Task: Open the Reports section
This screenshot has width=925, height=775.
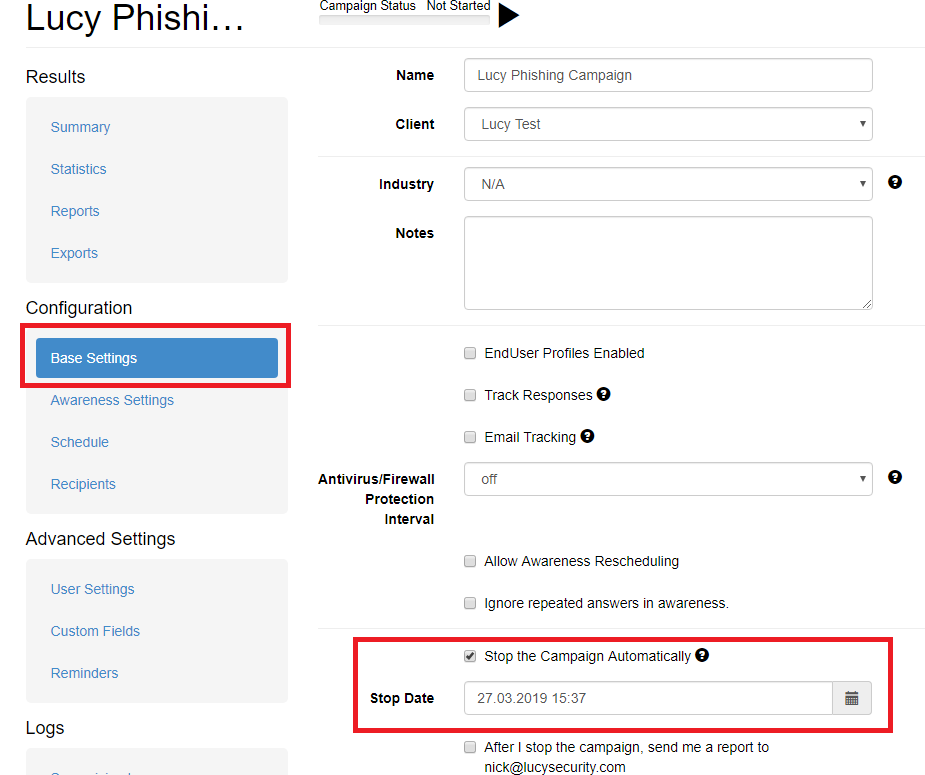Action: [75, 211]
